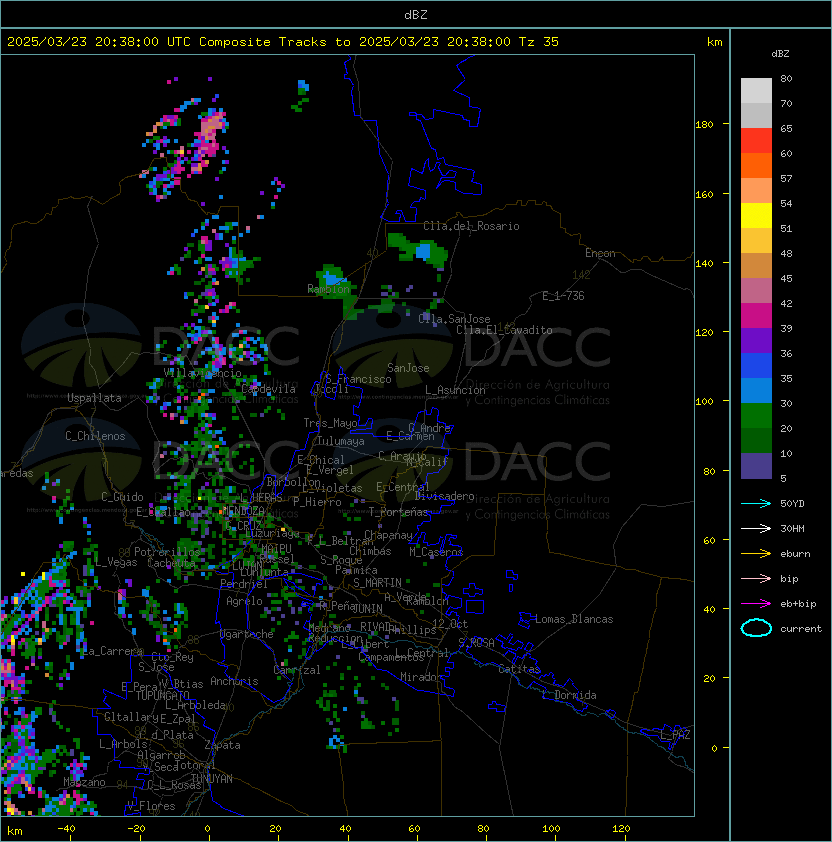Click the 'S_ROSA' map label
This screenshot has width=832, height=842.
(x=476, y=643)
